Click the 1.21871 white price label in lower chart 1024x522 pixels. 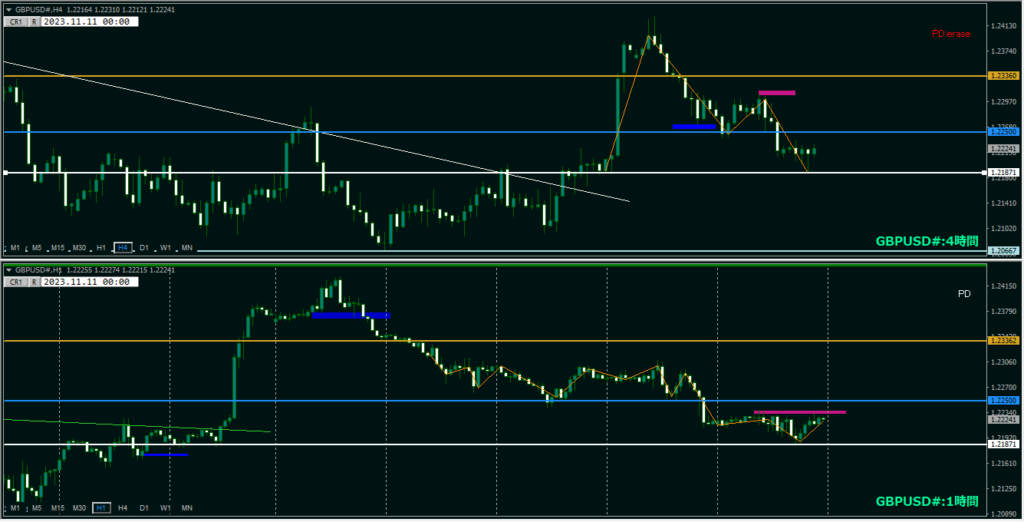[1004, 444]
